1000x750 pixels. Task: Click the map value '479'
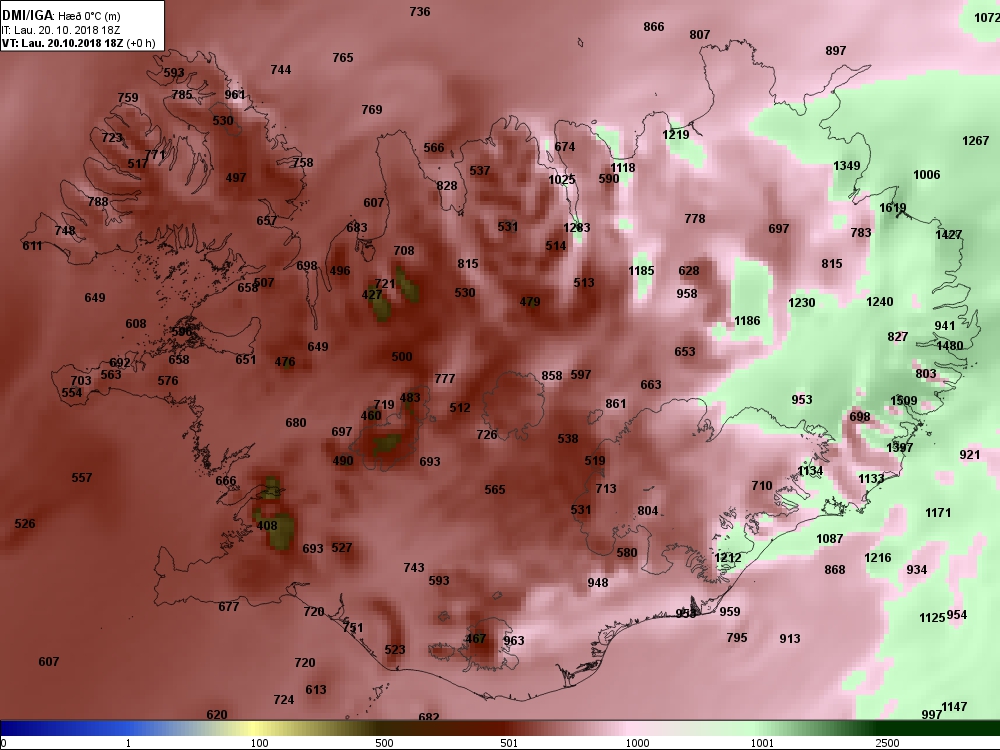[530, 302]
